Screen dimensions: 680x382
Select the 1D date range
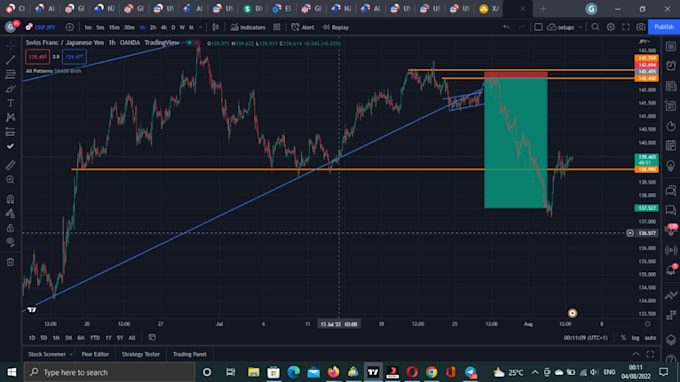coord(32,338)
